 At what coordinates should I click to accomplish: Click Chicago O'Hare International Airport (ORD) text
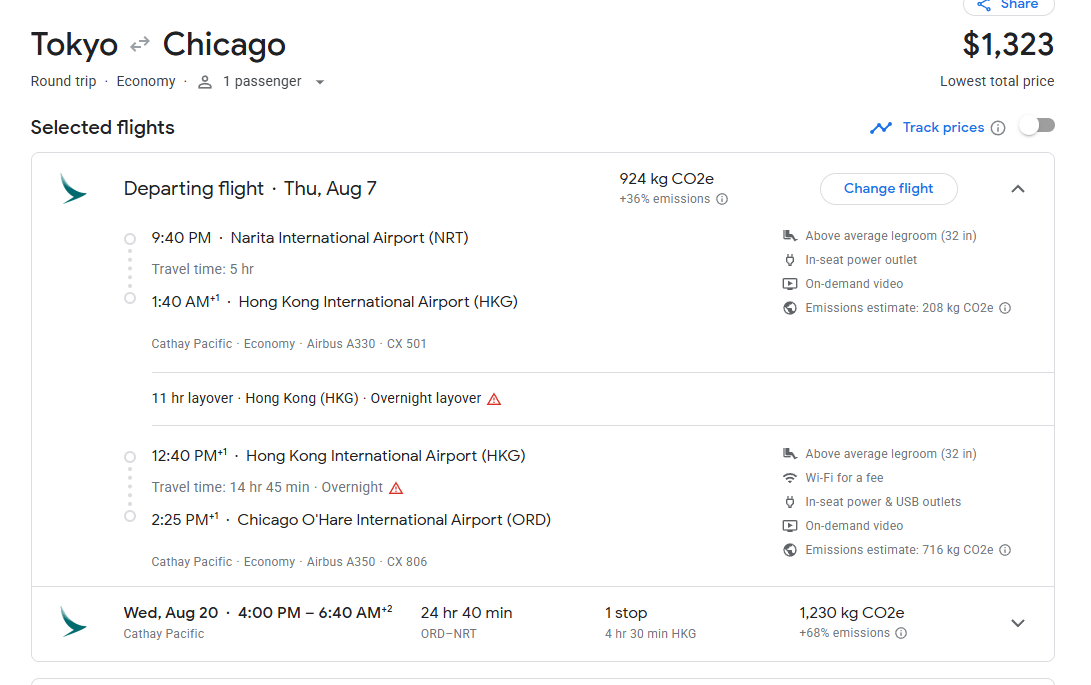click(x=394, y=520)
